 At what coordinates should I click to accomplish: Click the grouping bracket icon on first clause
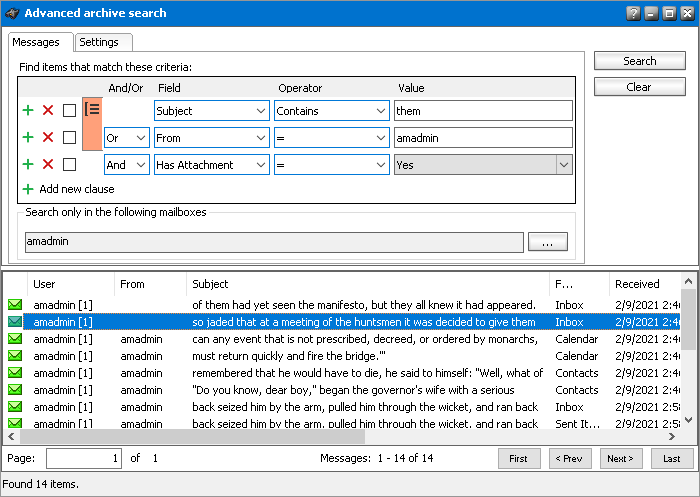point(92,110)
